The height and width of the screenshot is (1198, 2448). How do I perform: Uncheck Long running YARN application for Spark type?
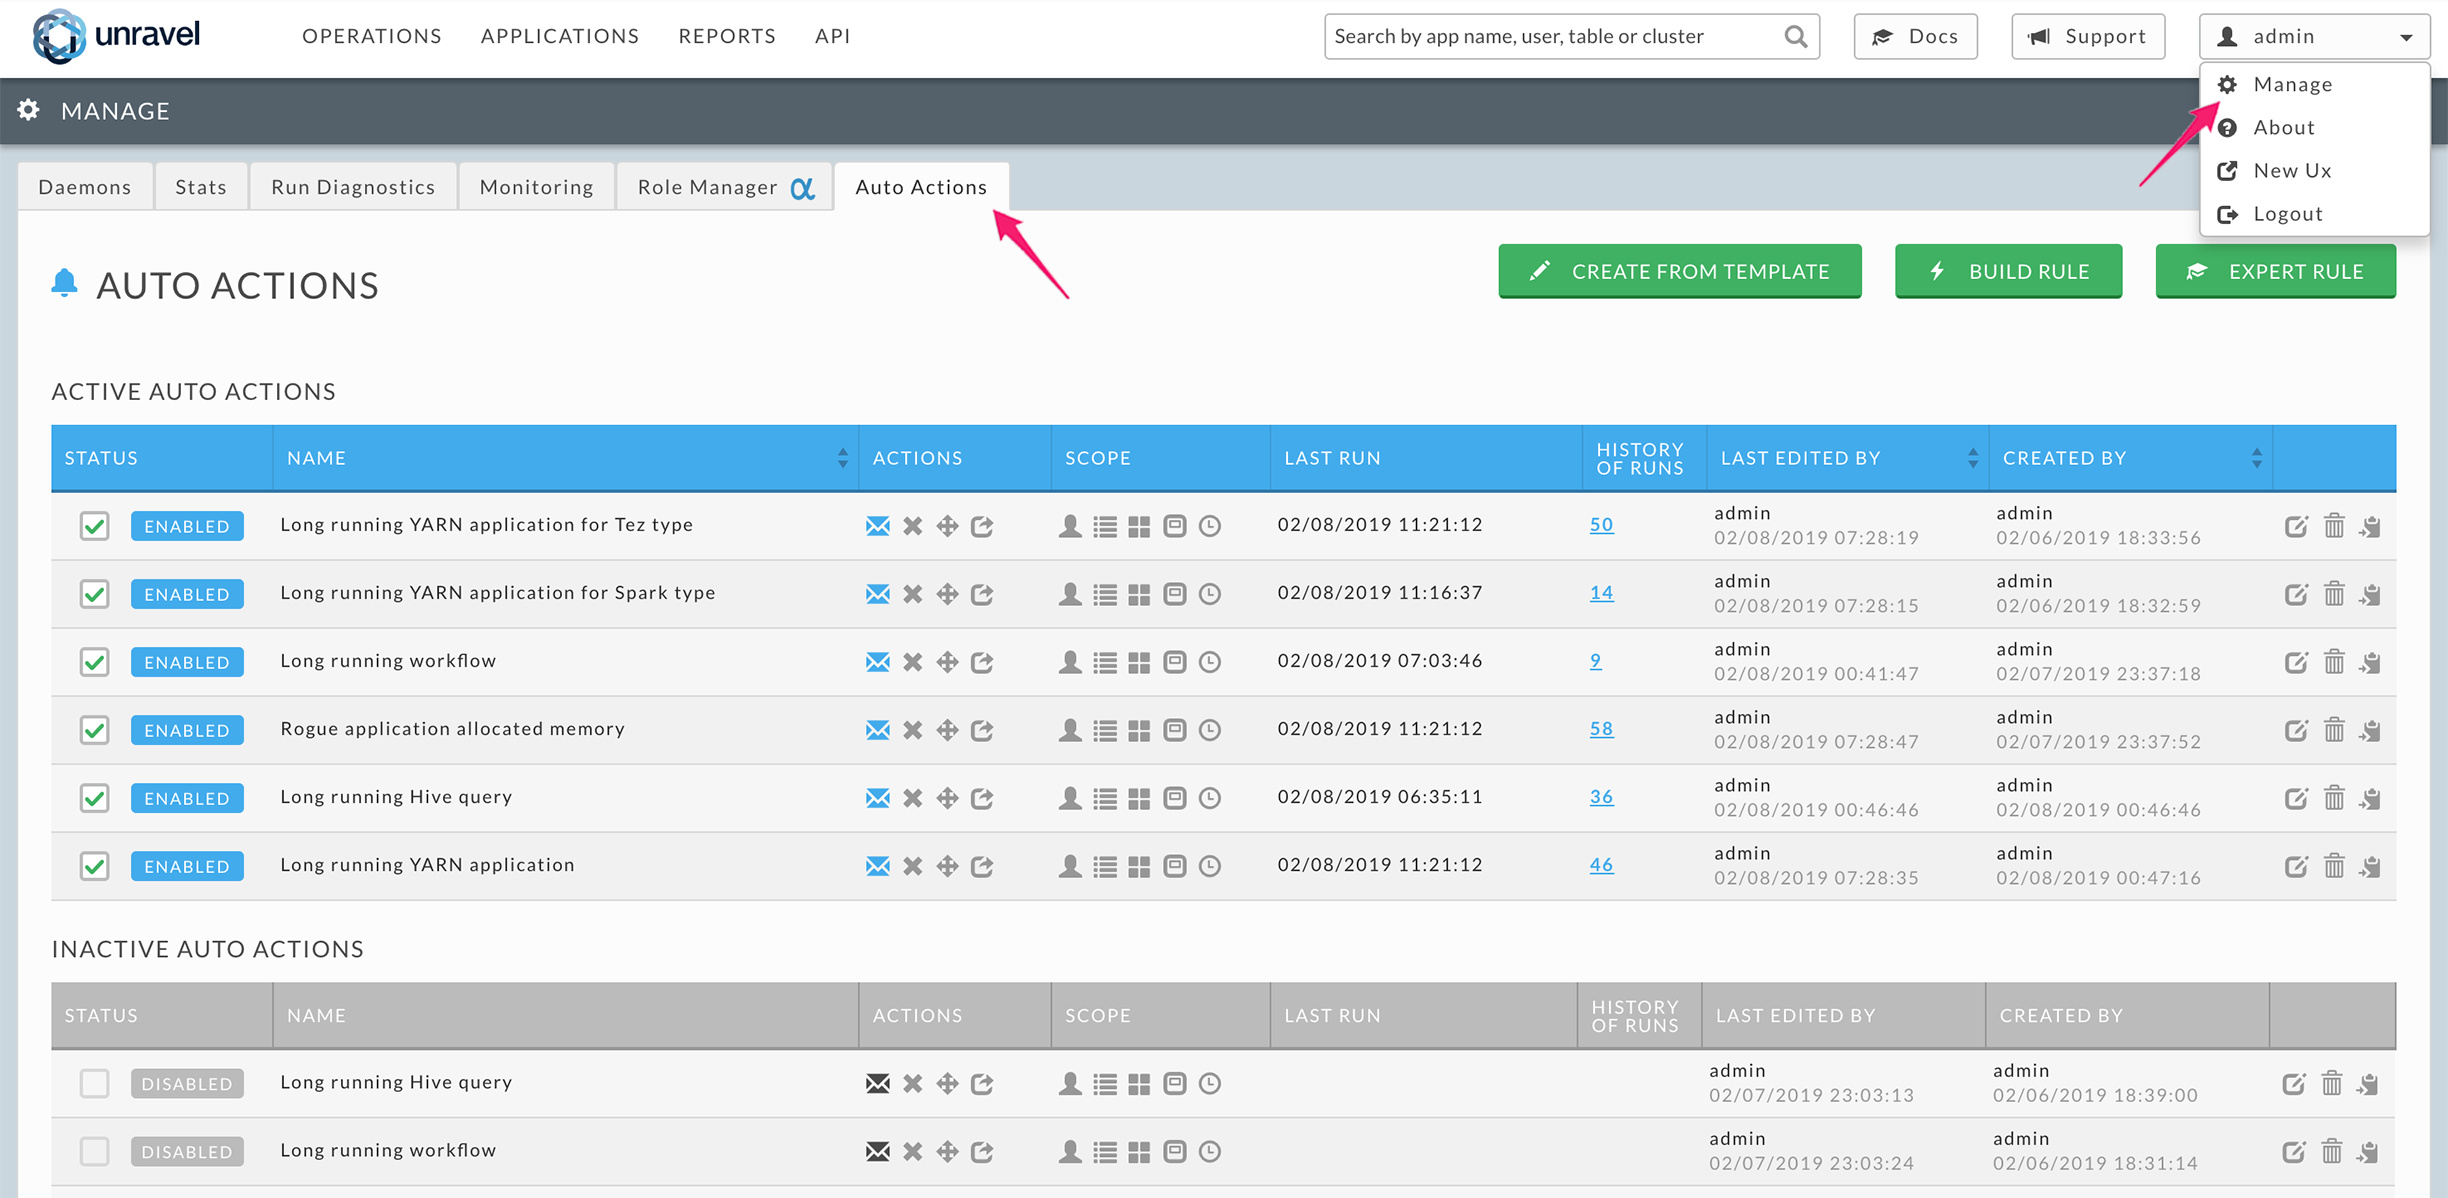tap(94, 594)
